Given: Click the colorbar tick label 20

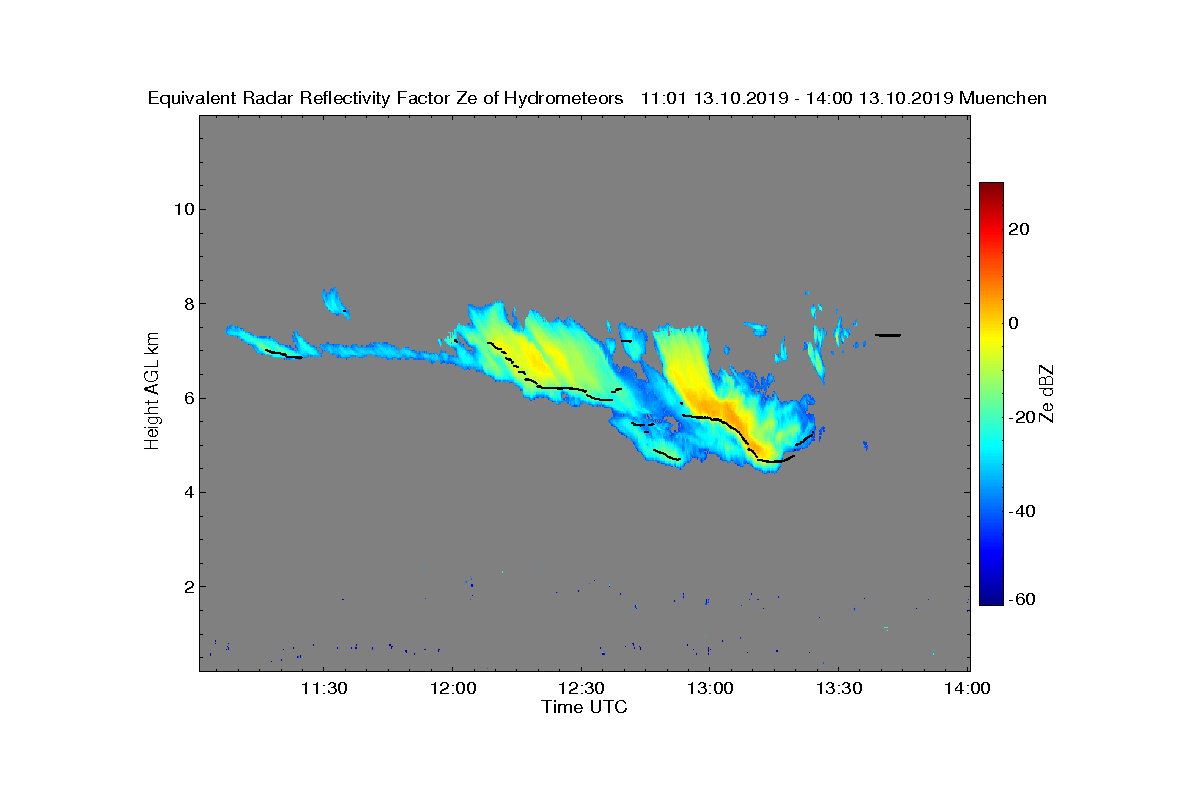Looking at the screenshot, I should pos(1020,229).
